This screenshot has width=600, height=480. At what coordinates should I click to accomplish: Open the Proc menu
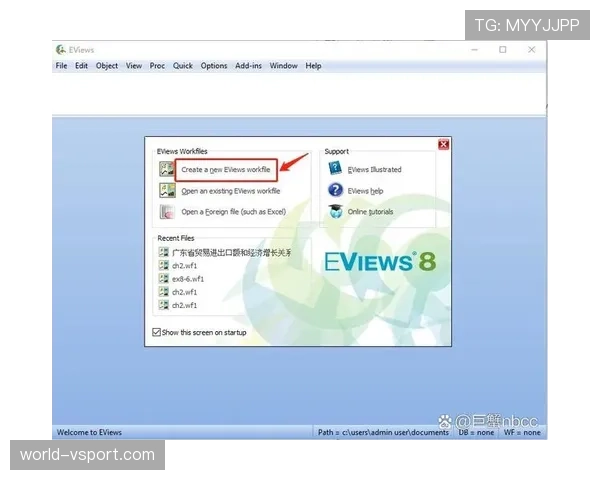click(x=157, y=65)
